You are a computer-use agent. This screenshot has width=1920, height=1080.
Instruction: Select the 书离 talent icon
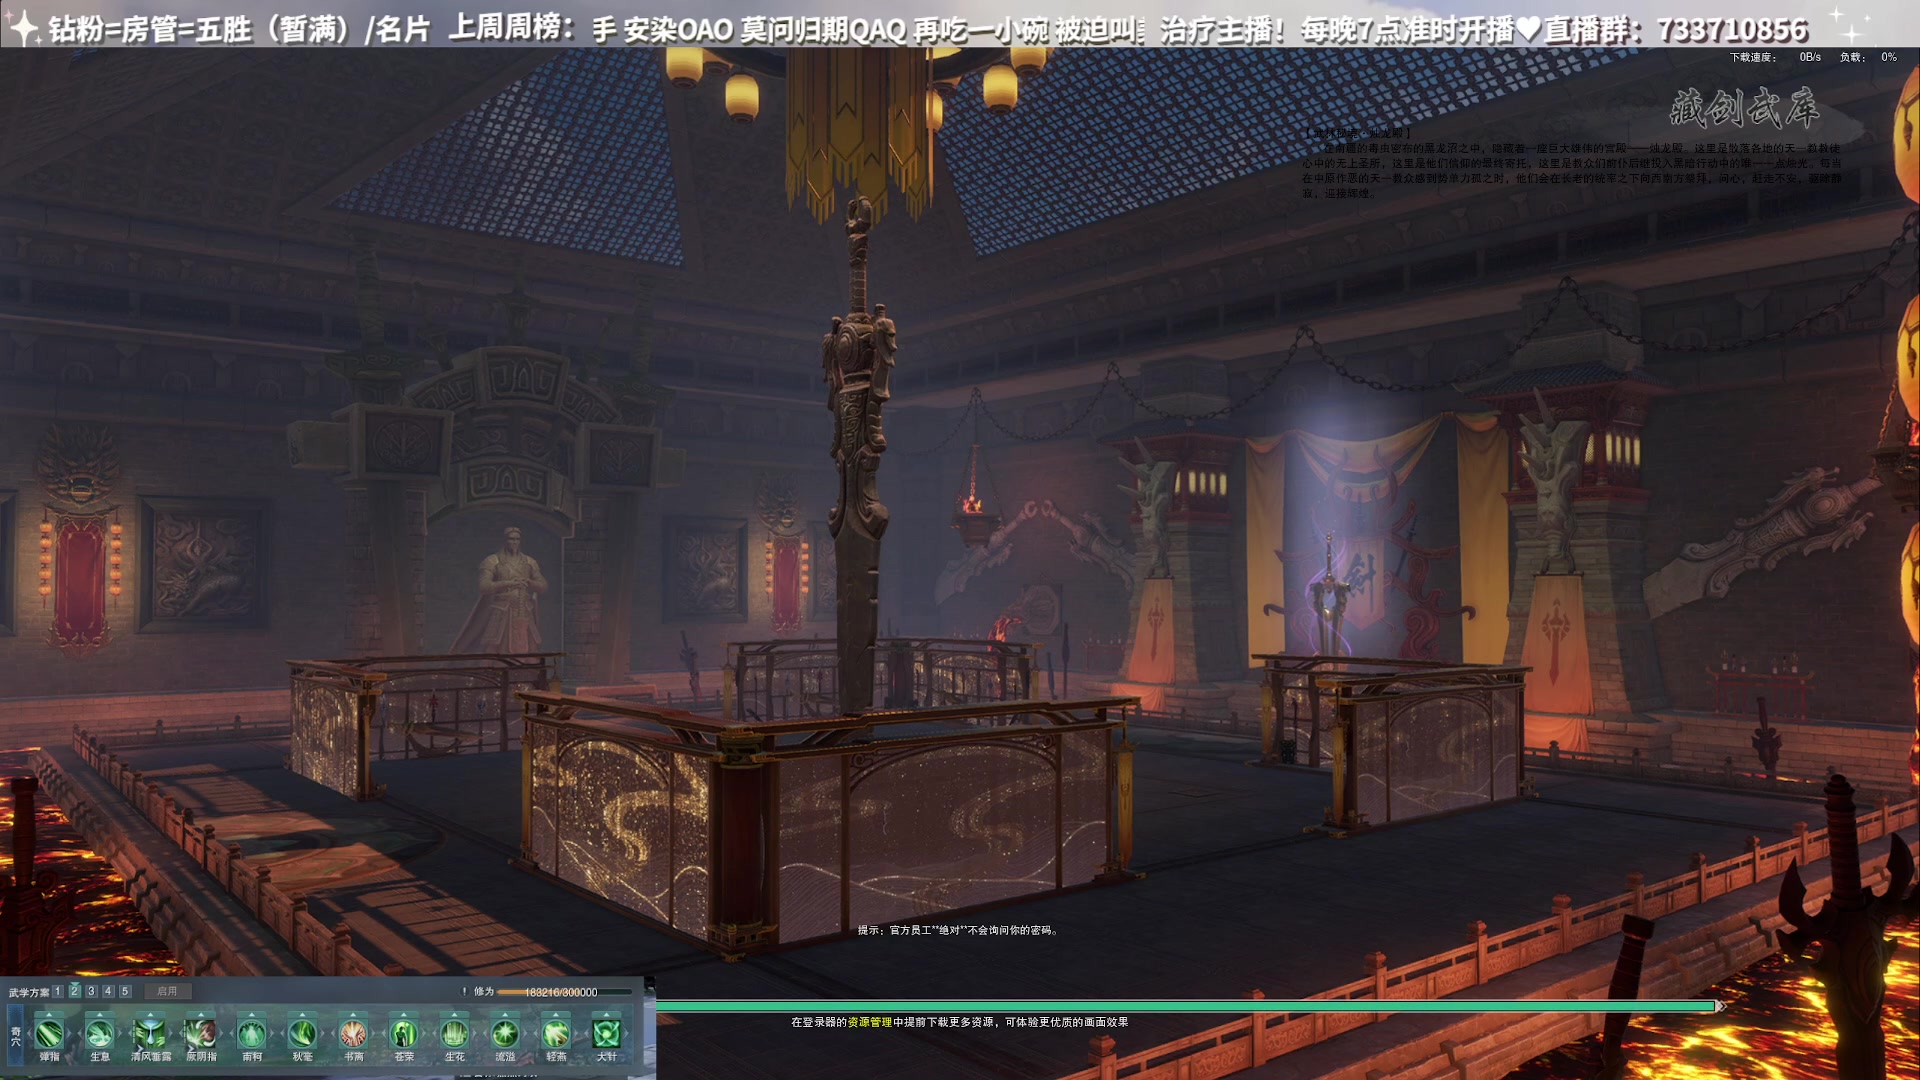point(353,1033)
